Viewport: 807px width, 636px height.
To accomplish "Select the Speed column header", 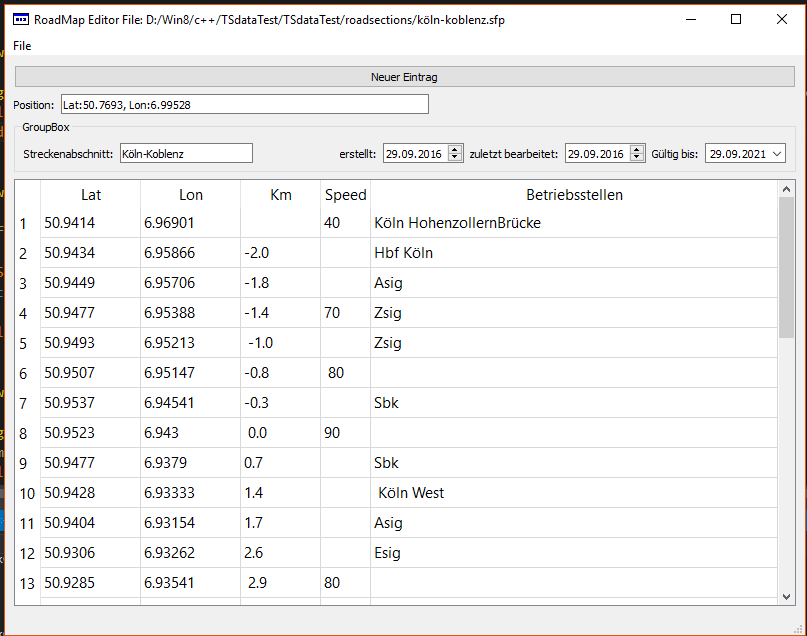I will tap(345, 195).
